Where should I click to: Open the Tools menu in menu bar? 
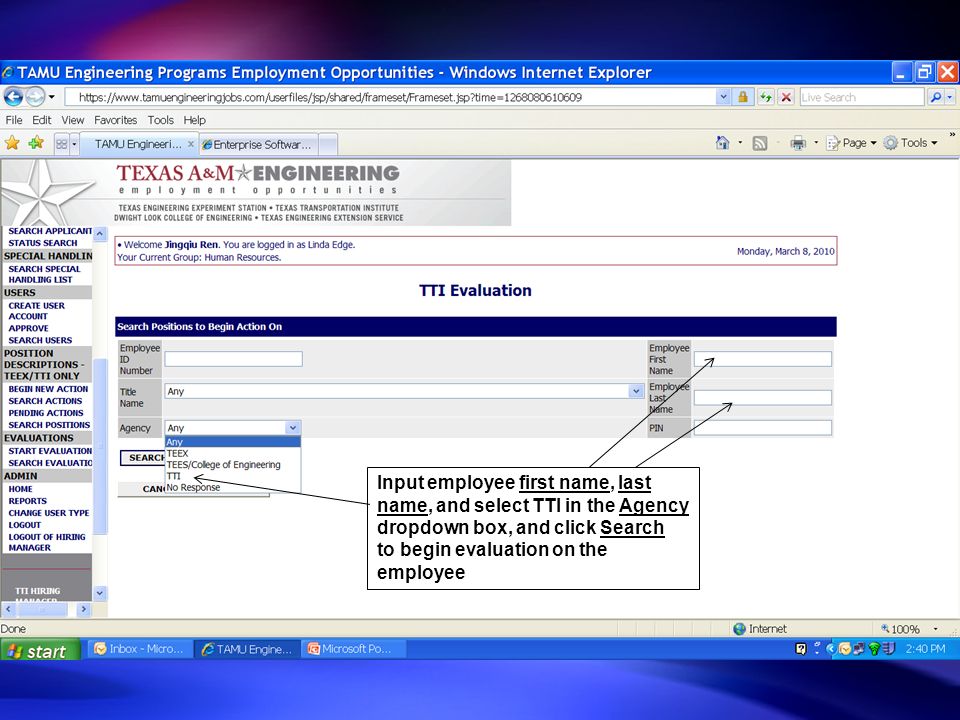pyautogui.click(x=160, y=120)
